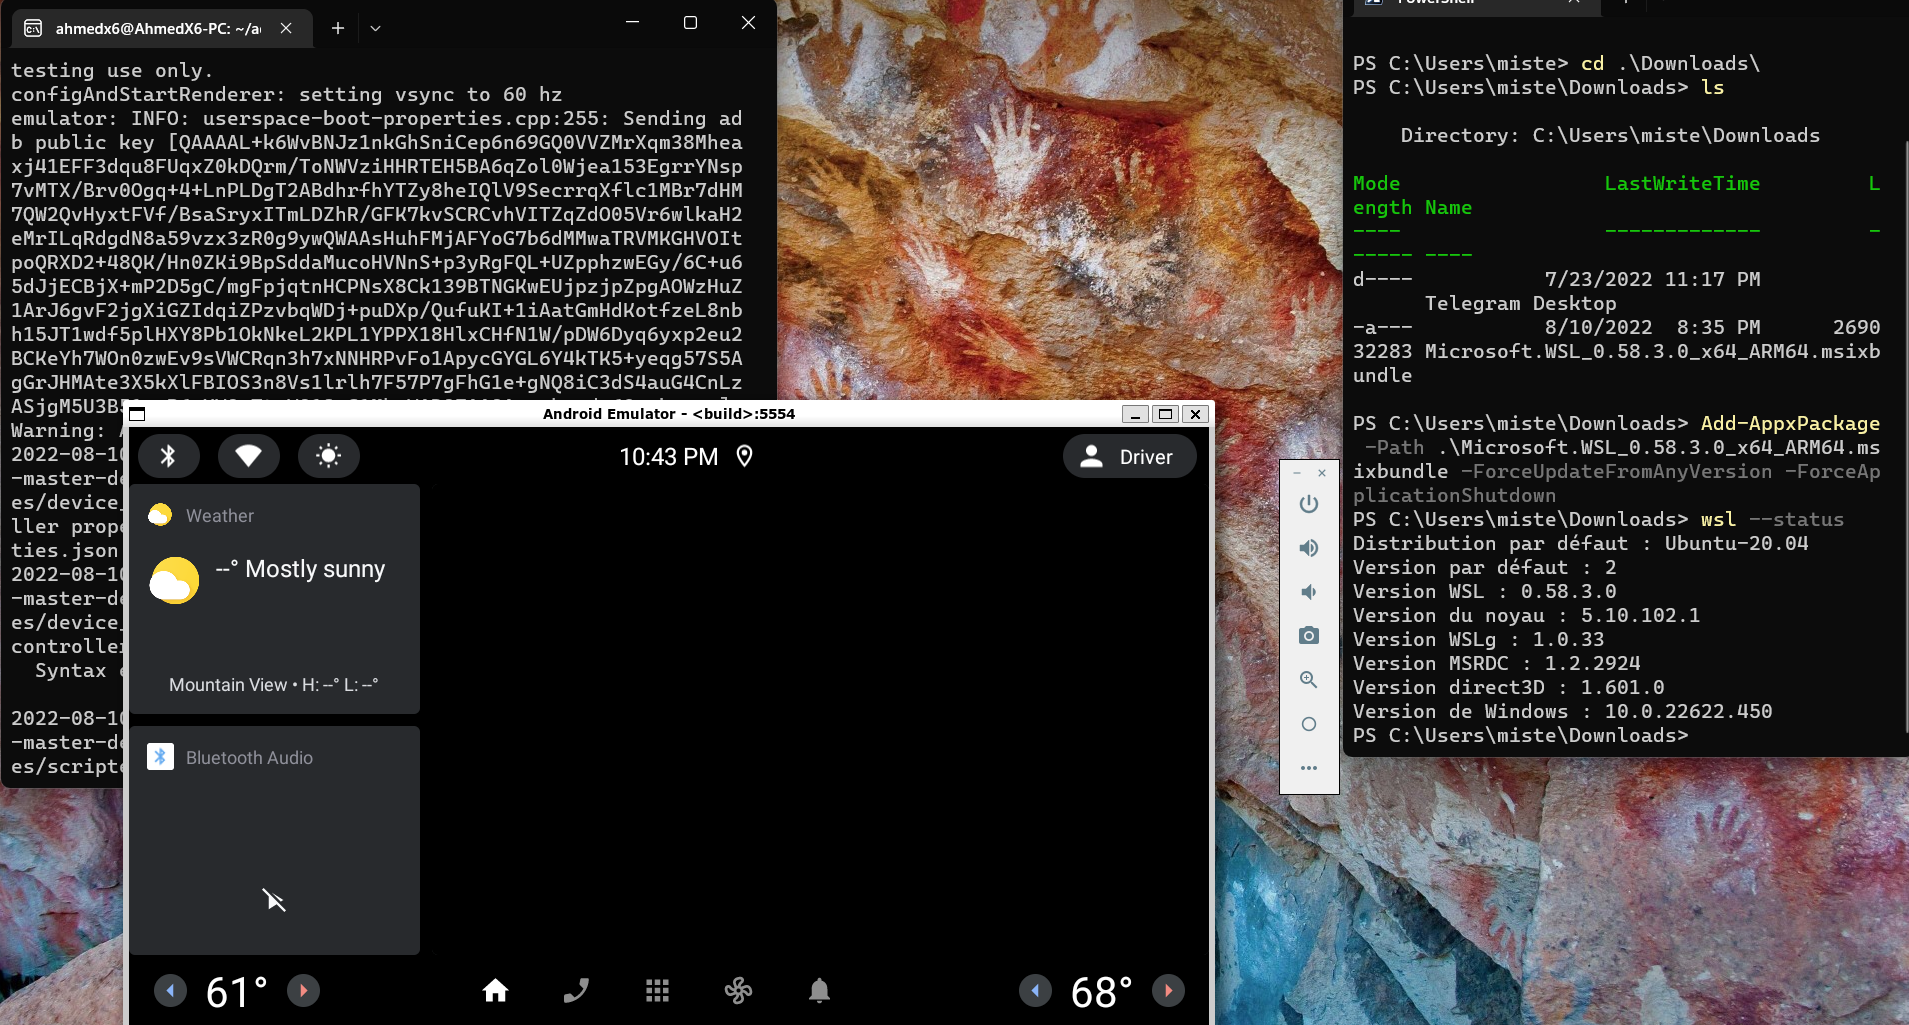Click the PowerShell prompt line to type

click(1700, 735)
